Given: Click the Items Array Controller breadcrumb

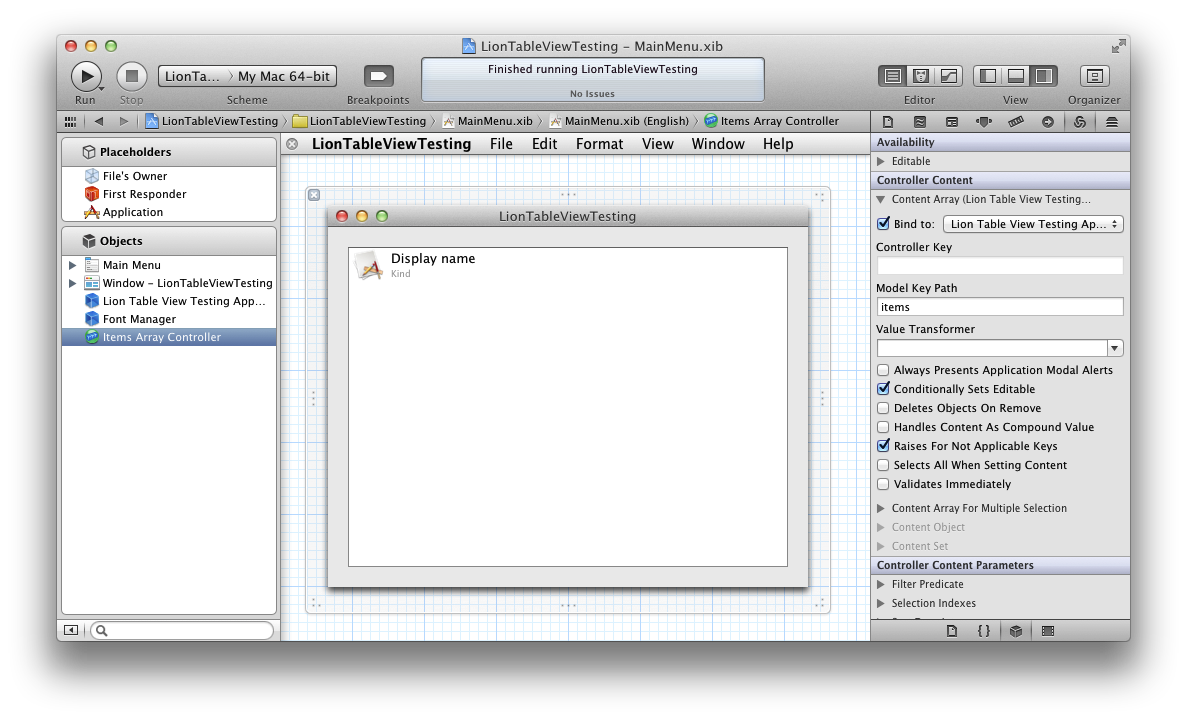Looking at the screenshot, I should pos(771,121).
